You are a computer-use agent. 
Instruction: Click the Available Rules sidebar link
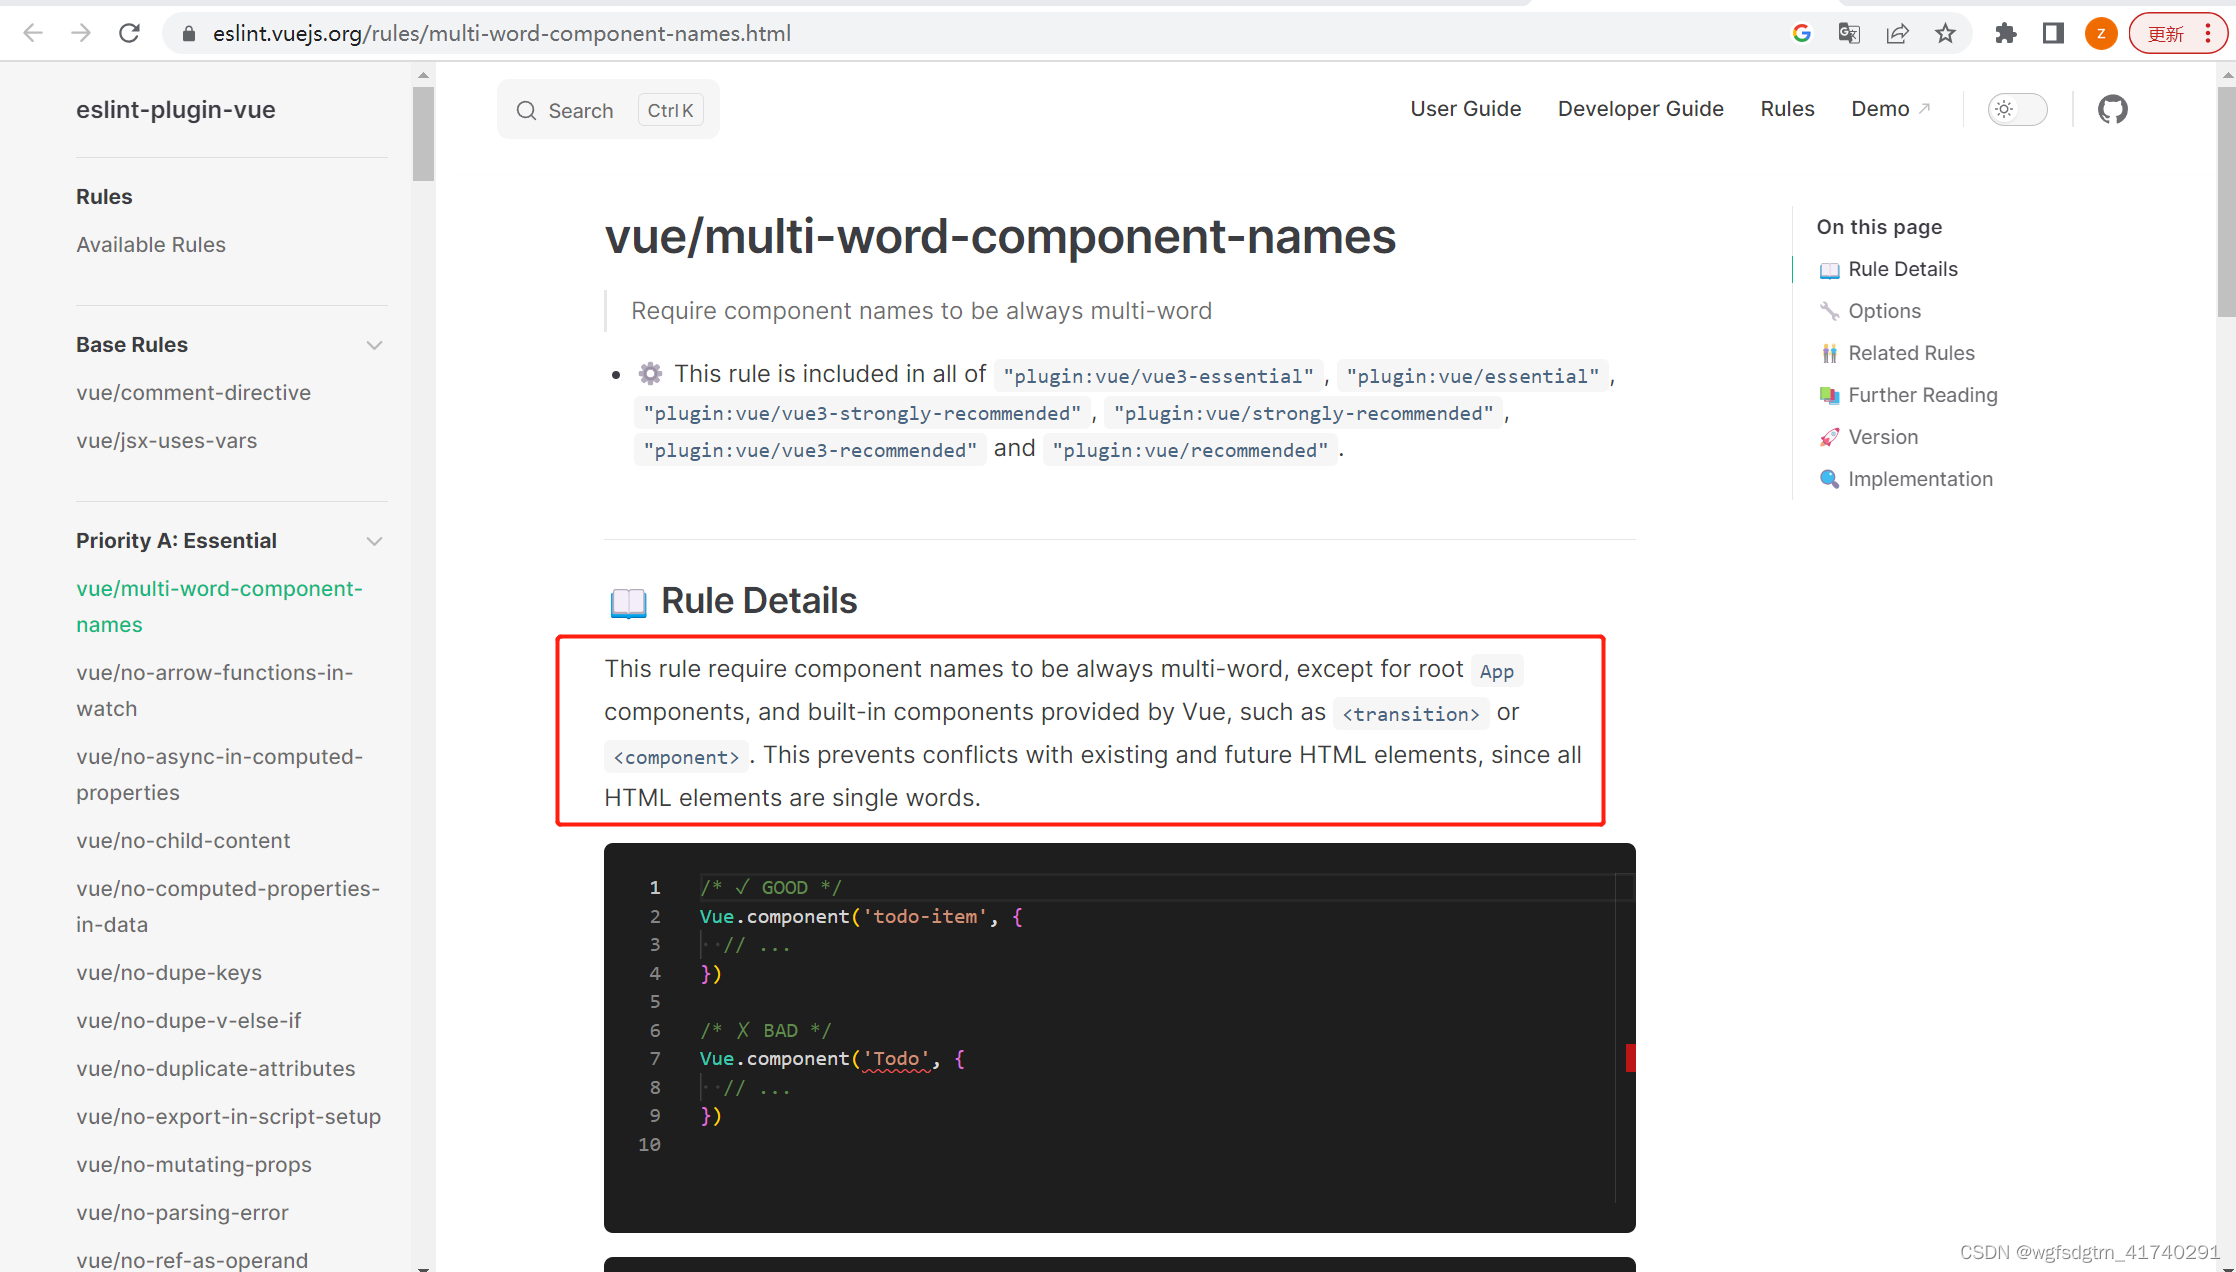tap(150, 244)
